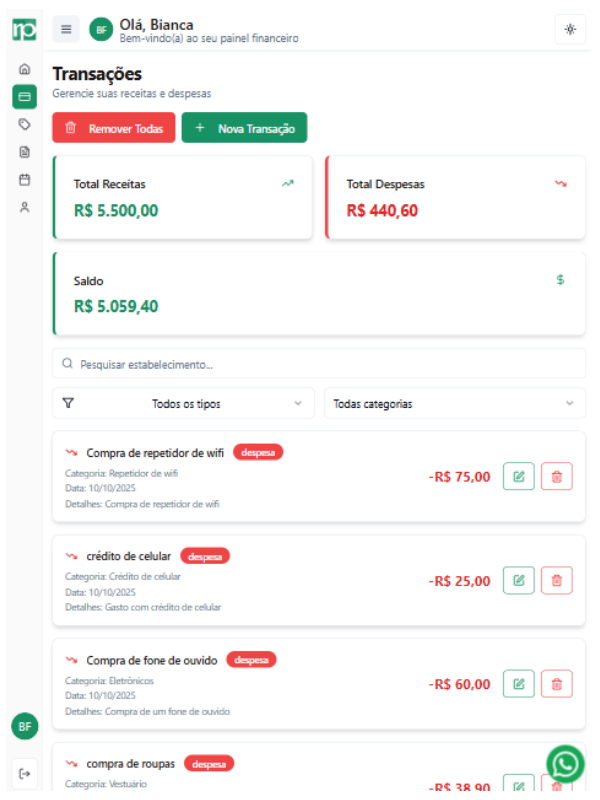Edit the crédito de celular transaction
Viewport: 600px width, 800px height.
click(518, 580)
